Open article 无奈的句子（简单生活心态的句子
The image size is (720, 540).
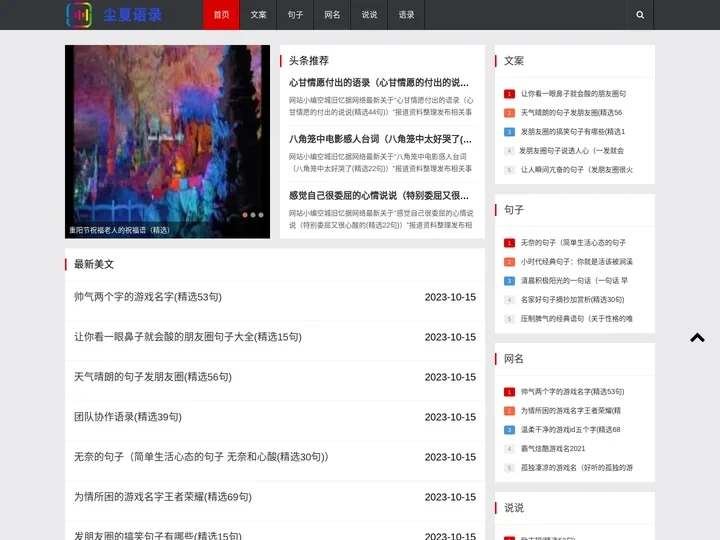click(201, 457)
